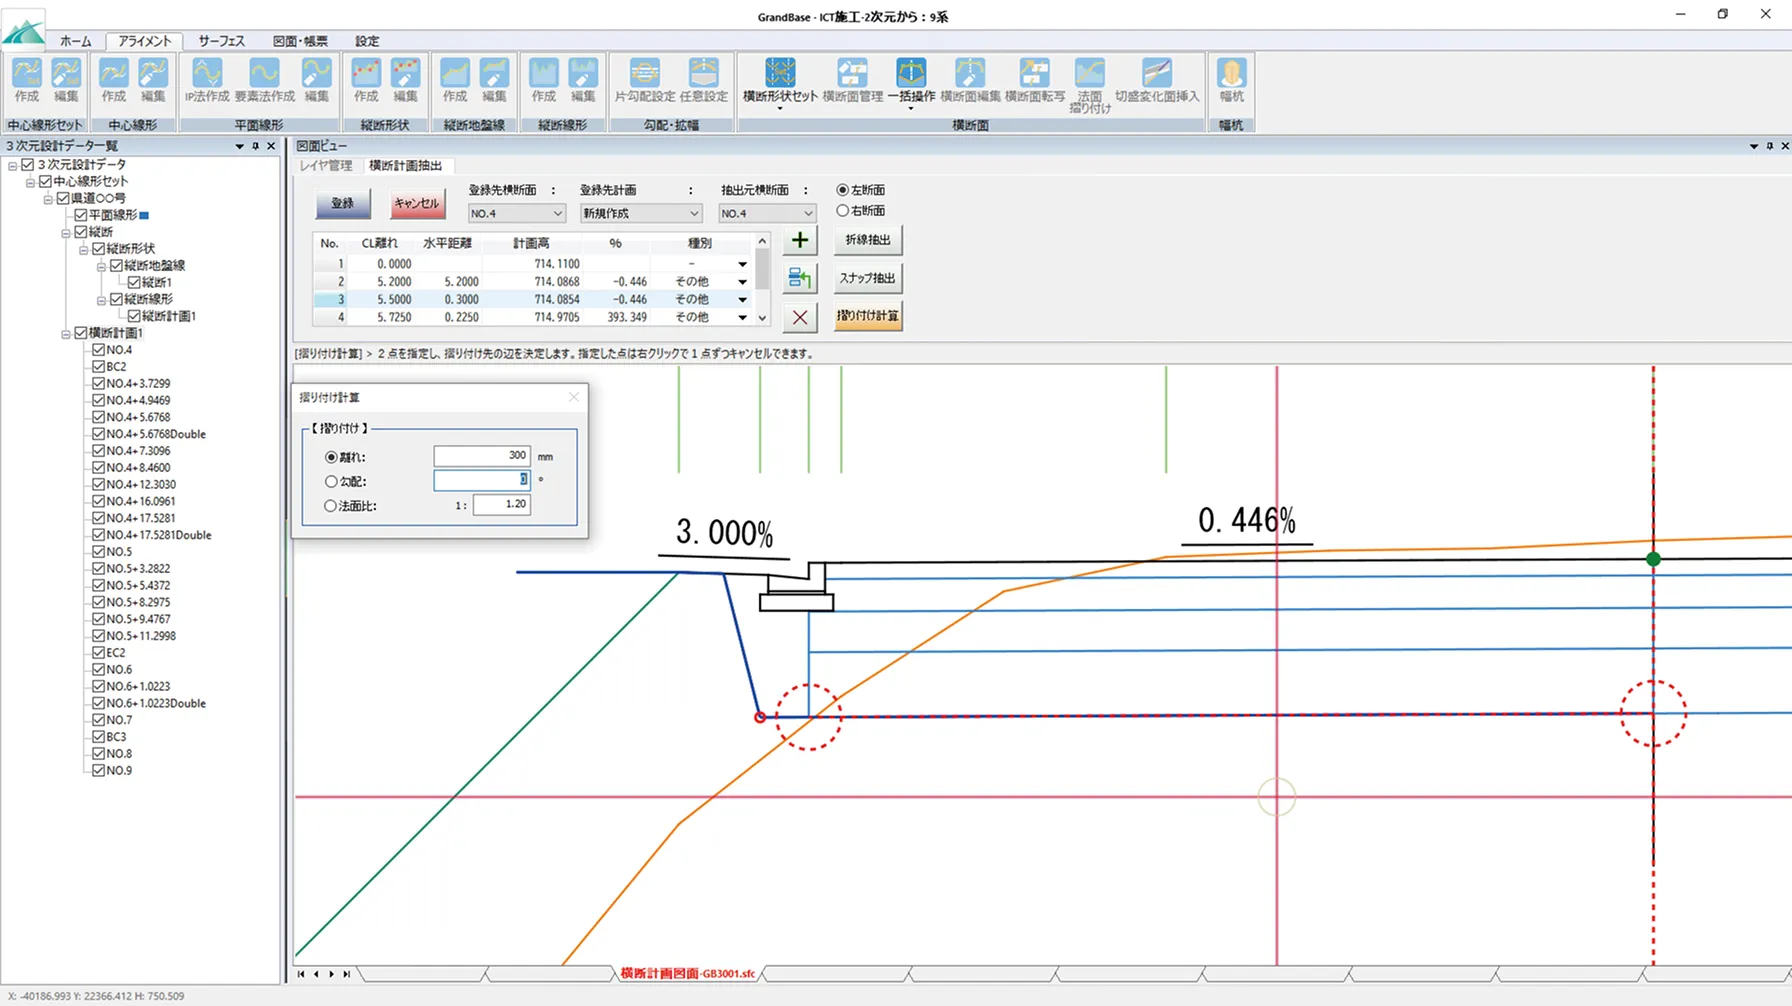1792x1006 pixels.
Task: Click the table's vertical scrollbar down arrow
Action: tap(762, 318)
